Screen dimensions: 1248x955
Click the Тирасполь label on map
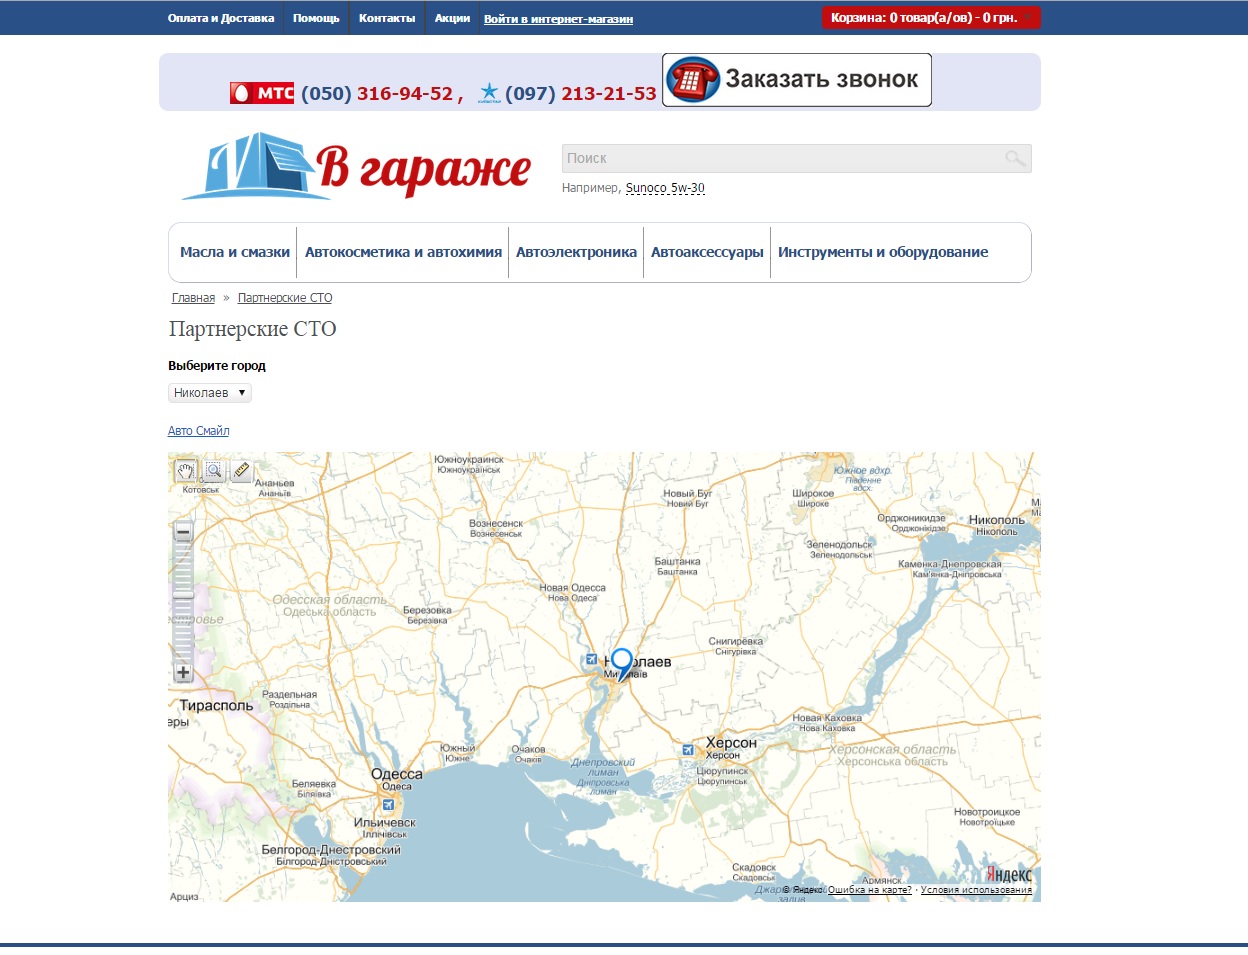[216, 705]
